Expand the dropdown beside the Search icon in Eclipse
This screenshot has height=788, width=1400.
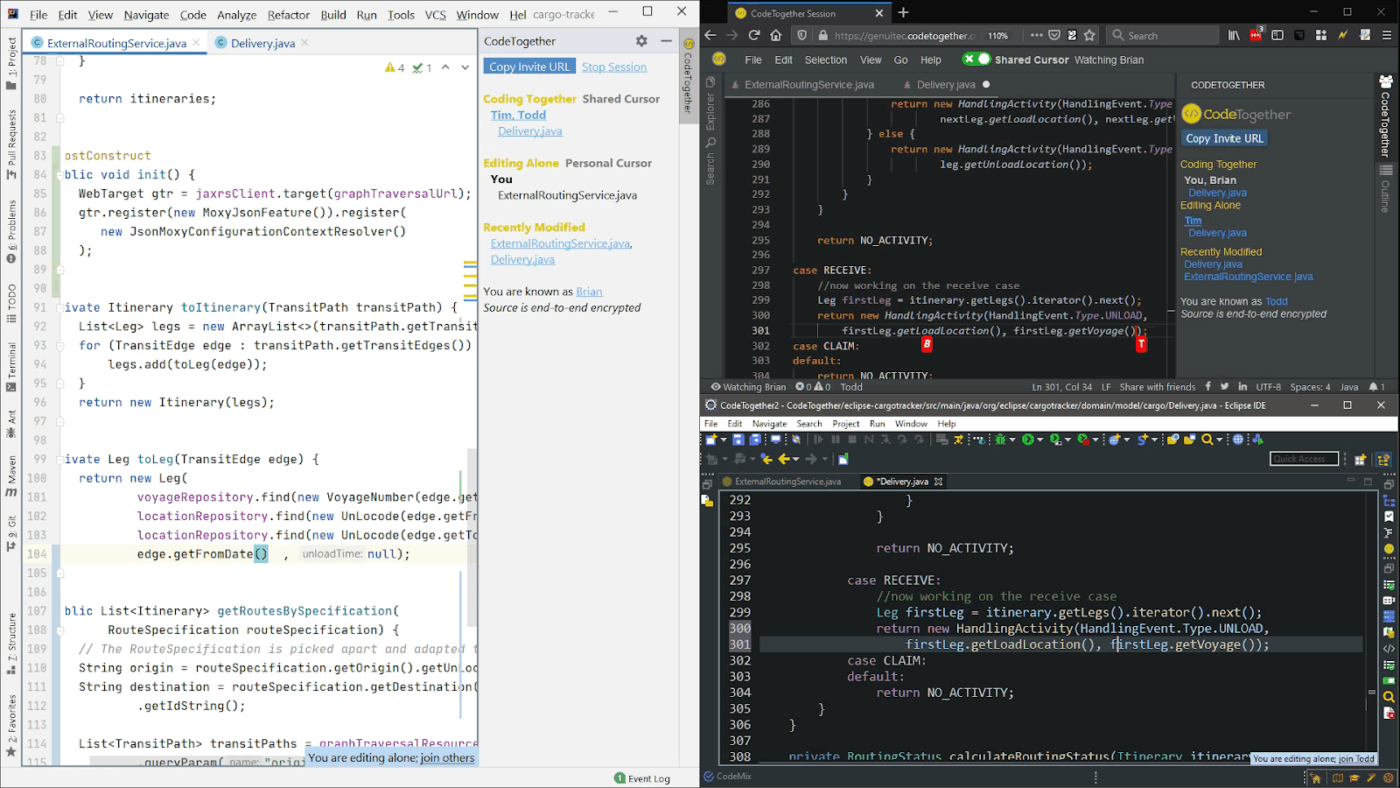pos(1220,440)
